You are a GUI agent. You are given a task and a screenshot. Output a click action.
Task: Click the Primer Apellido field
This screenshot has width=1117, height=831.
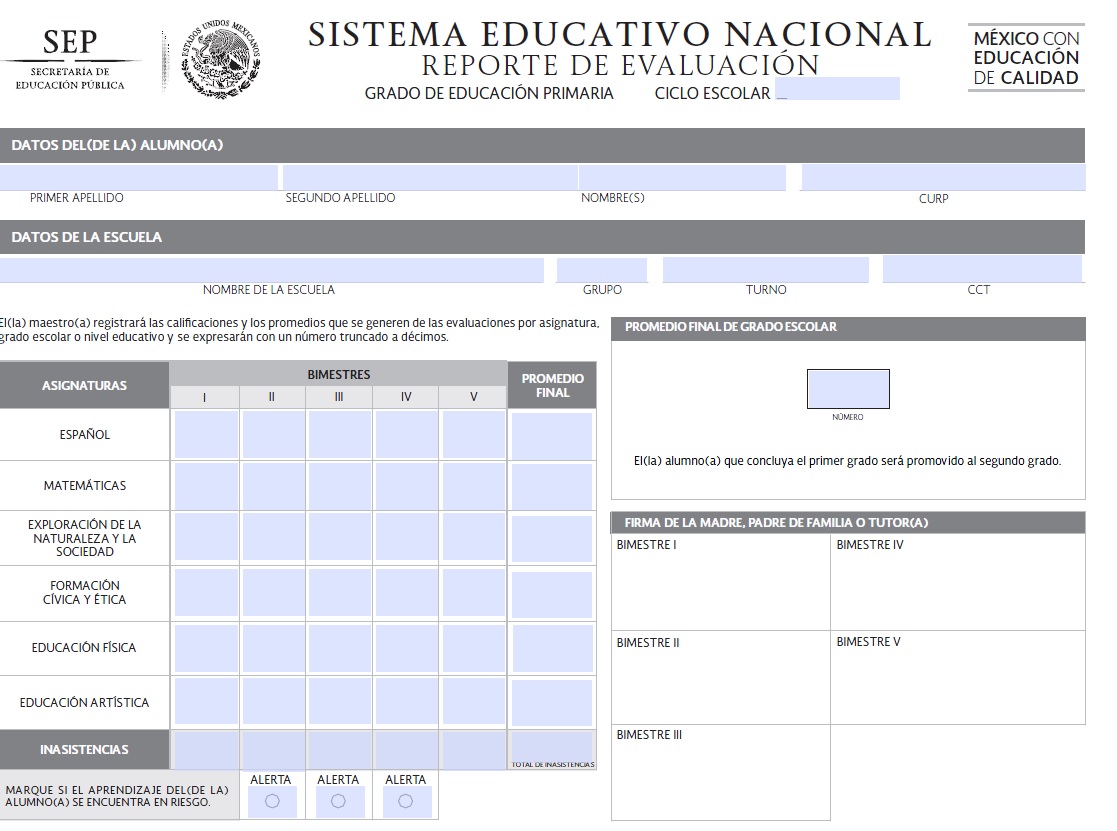coord(139,177)
